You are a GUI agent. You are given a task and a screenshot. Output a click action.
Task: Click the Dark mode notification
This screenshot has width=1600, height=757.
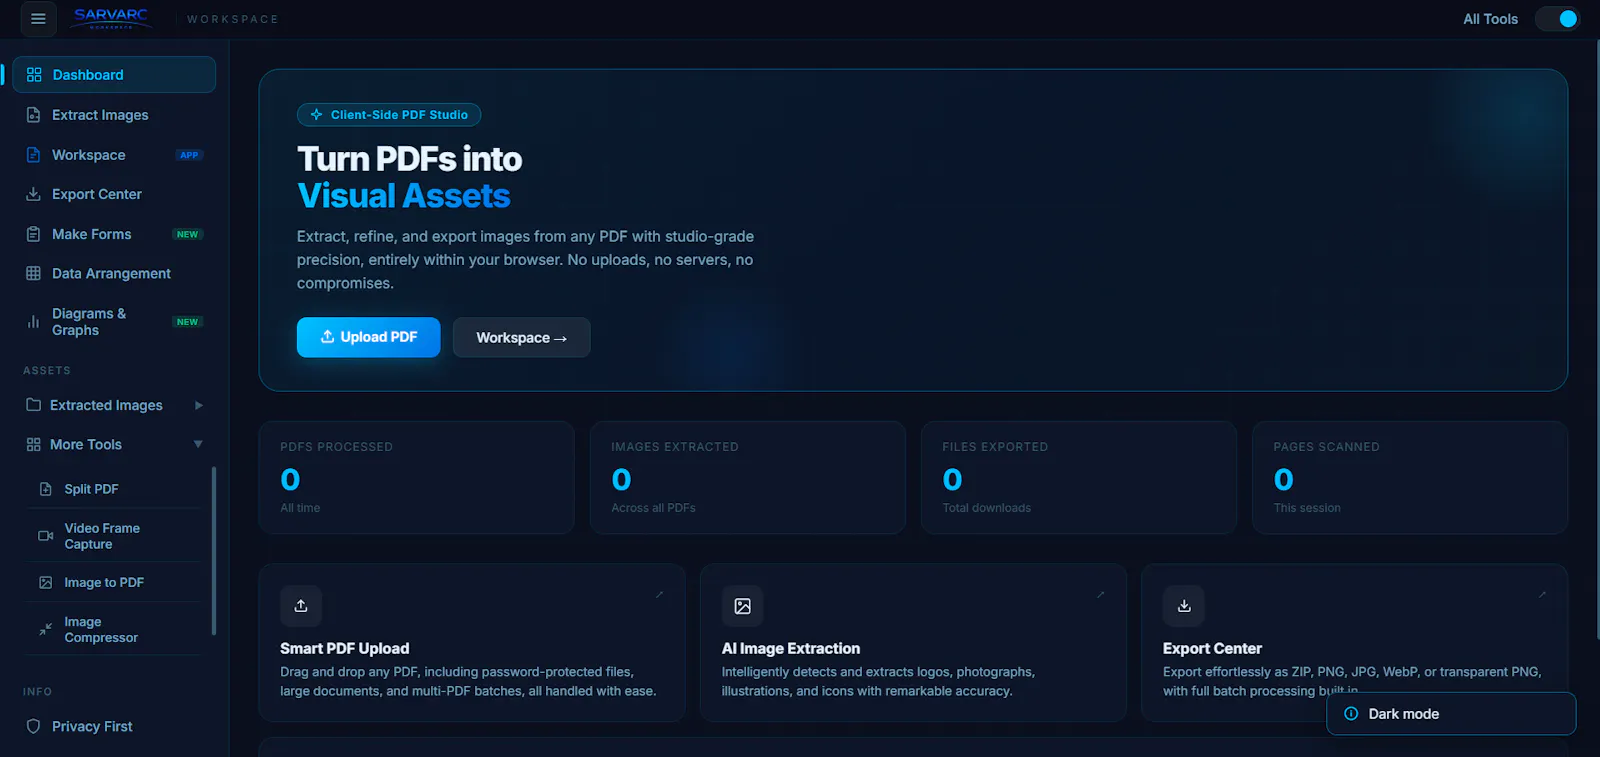1451,714
